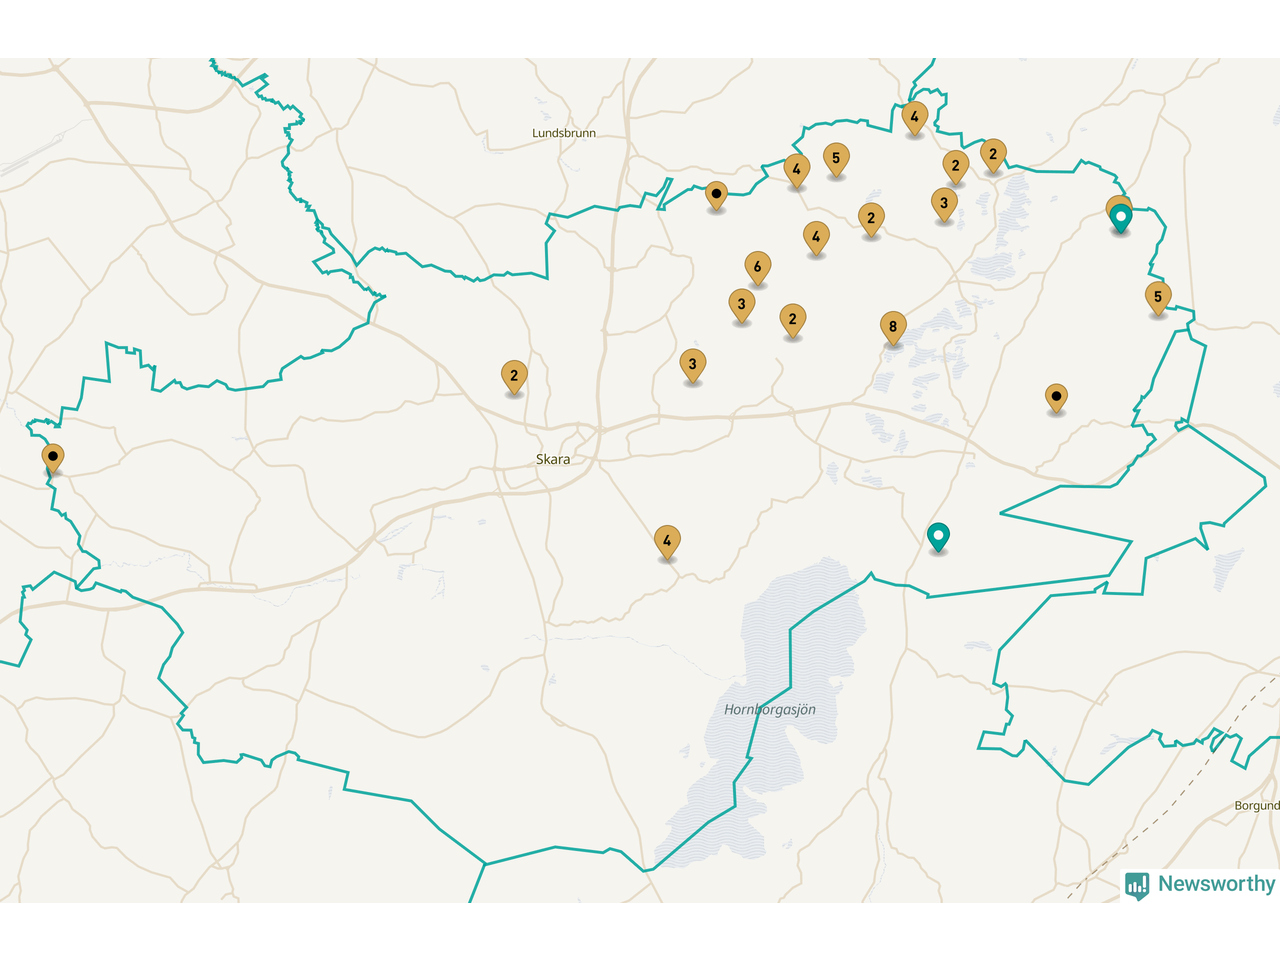The height and width of the screenshot is (960, 1280).
Task: Click marker 4 southeast of Skara
Action: coord(667,541)
